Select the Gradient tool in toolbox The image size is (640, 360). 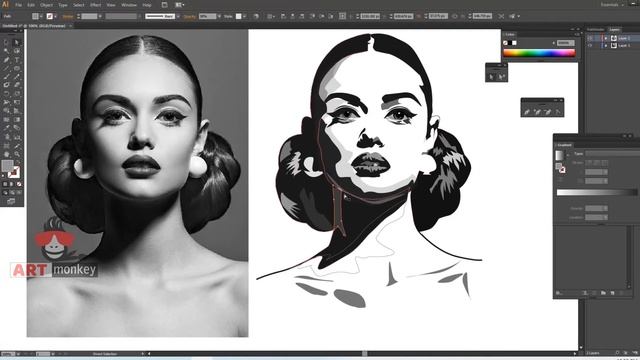coord(17,119)
